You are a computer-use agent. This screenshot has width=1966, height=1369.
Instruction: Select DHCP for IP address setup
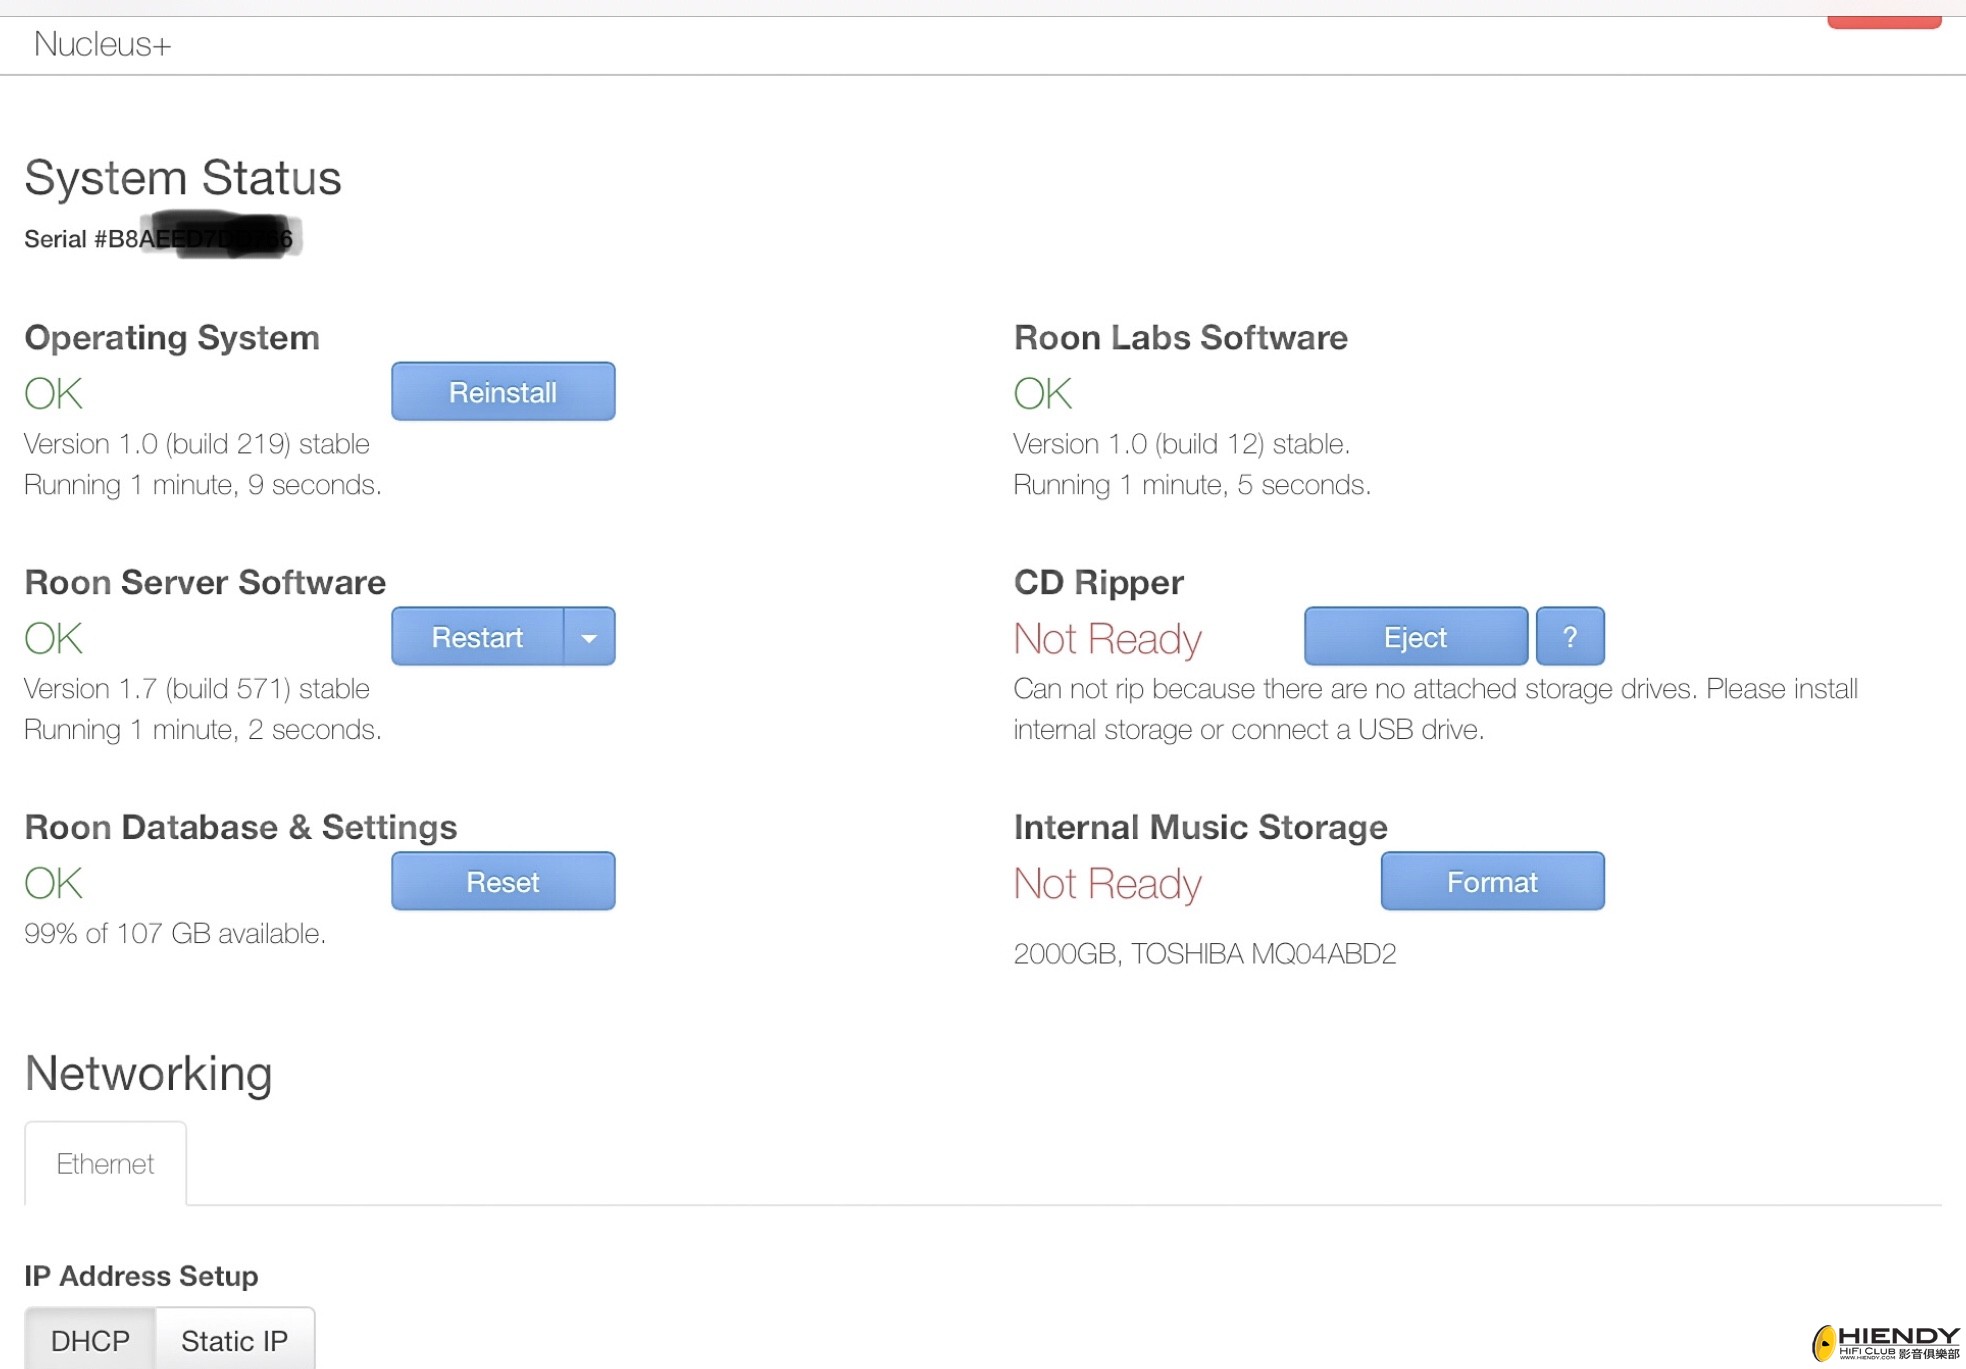[90, 1340]
